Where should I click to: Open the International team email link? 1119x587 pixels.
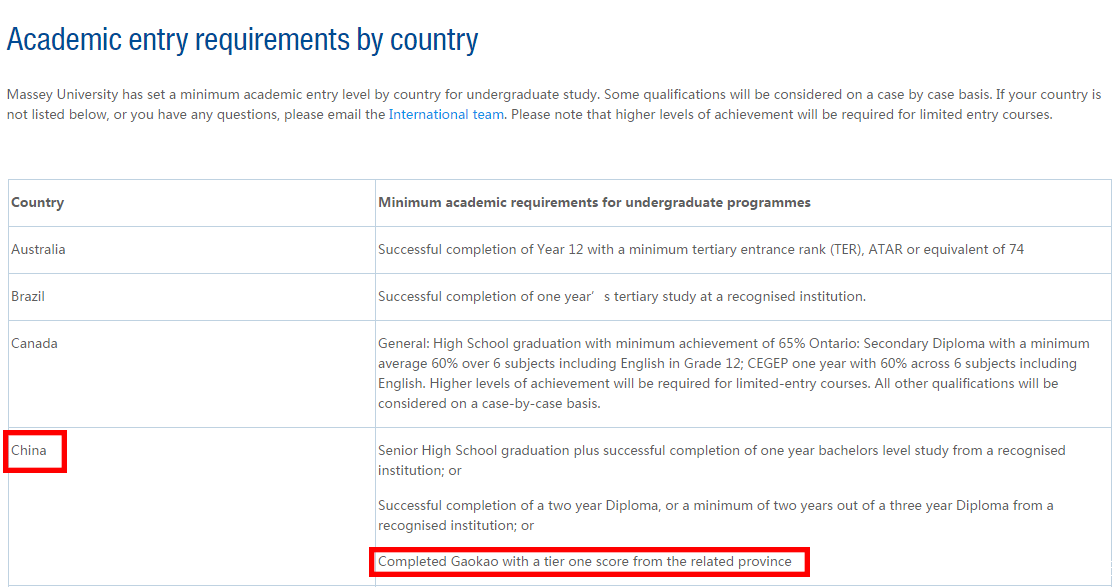pos(445,114)
